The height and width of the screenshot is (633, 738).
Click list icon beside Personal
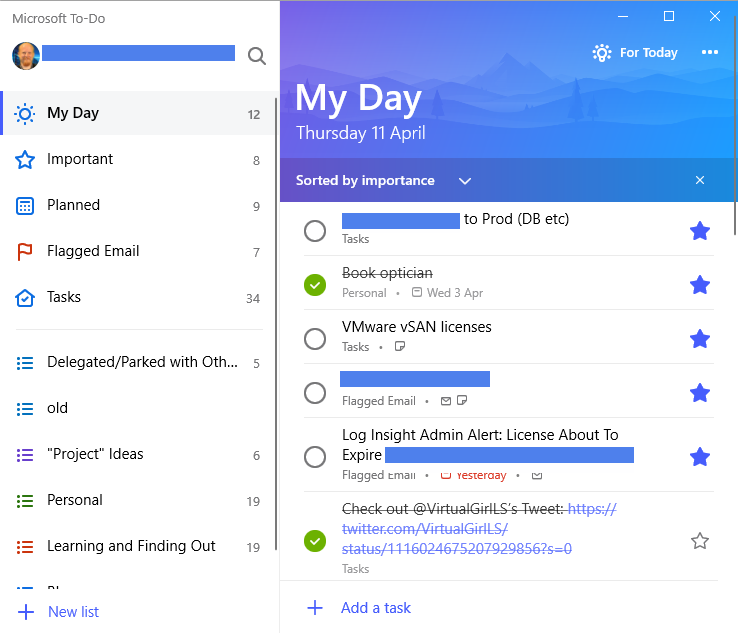point(25,501)
